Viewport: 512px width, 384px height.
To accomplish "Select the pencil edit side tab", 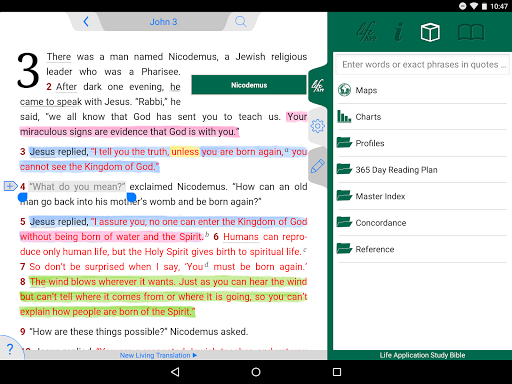I will tap(317, 166).
